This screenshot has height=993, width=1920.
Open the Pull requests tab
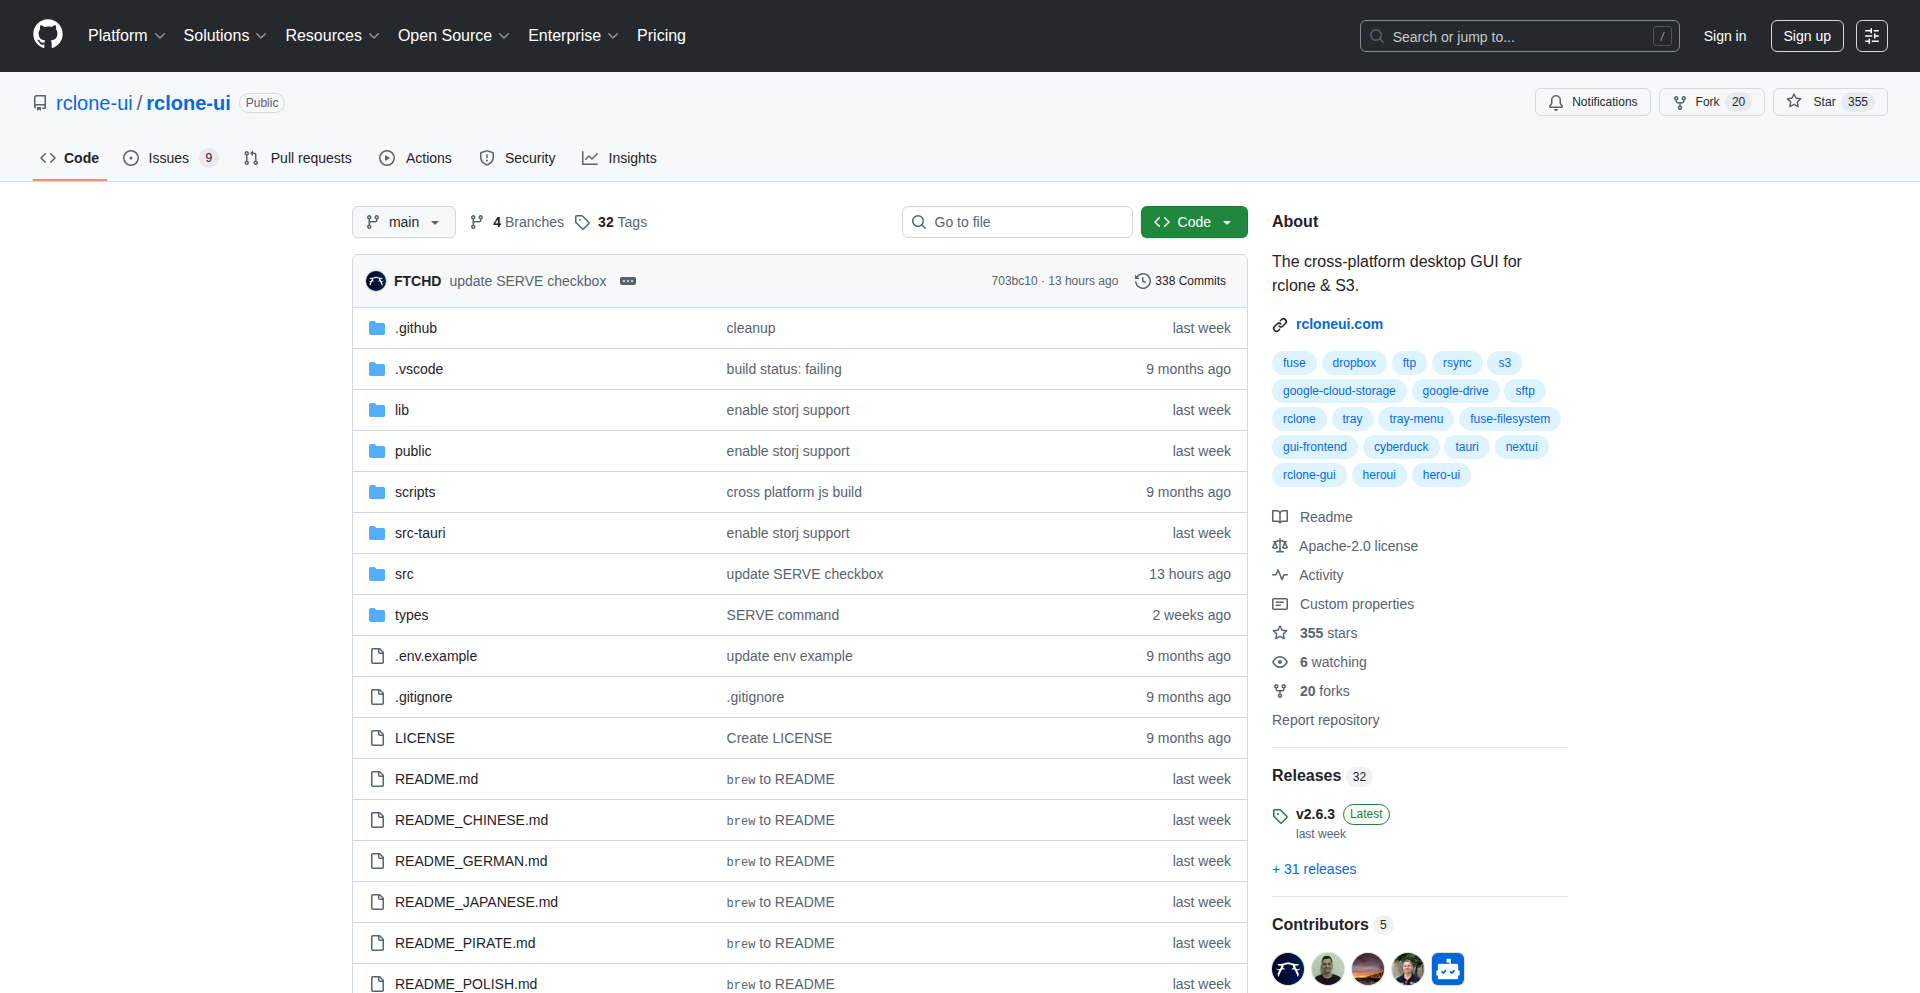point(298,158)
